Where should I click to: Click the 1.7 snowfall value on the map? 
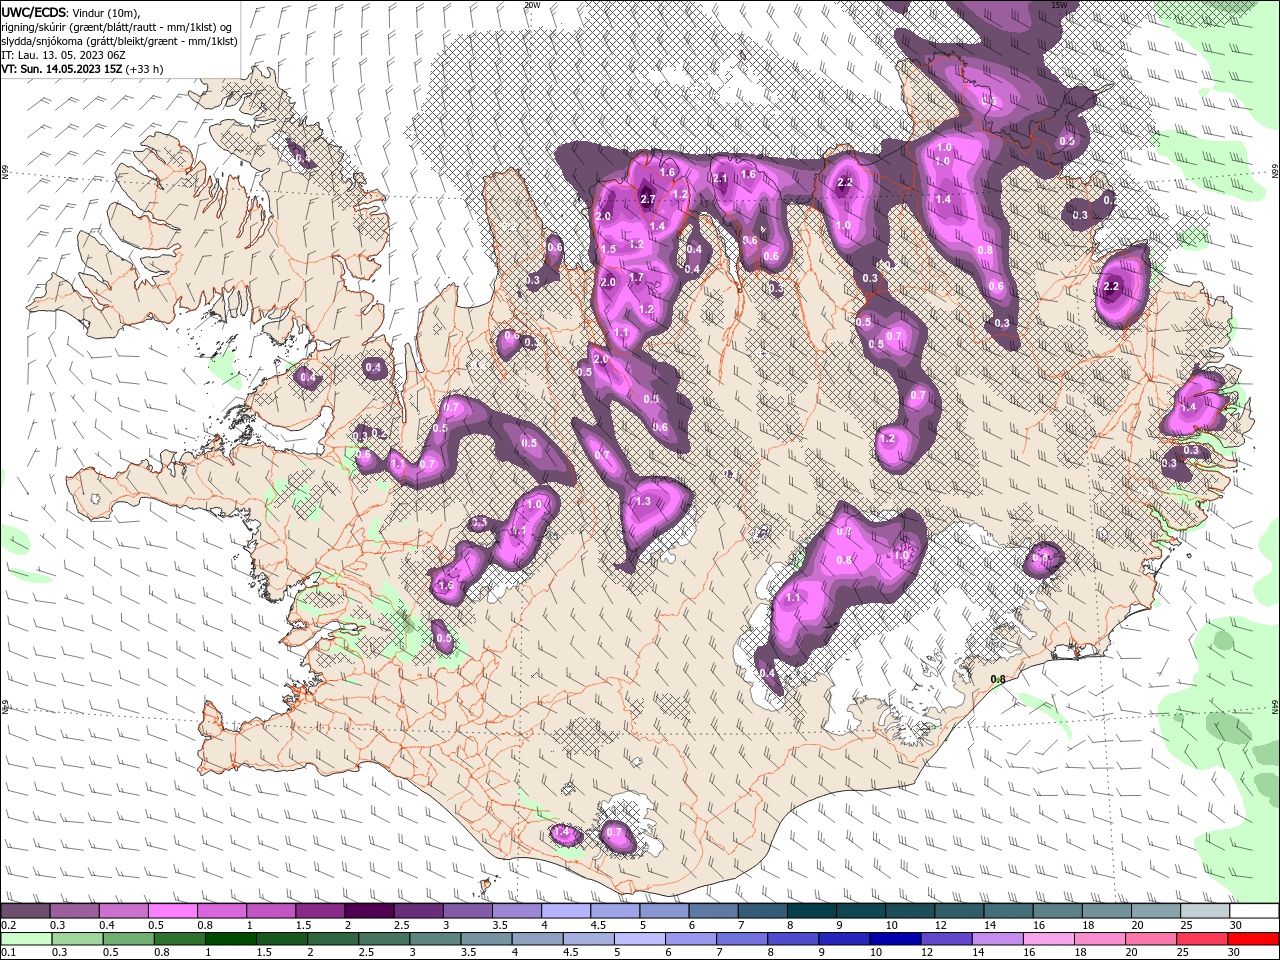(636, 277)
